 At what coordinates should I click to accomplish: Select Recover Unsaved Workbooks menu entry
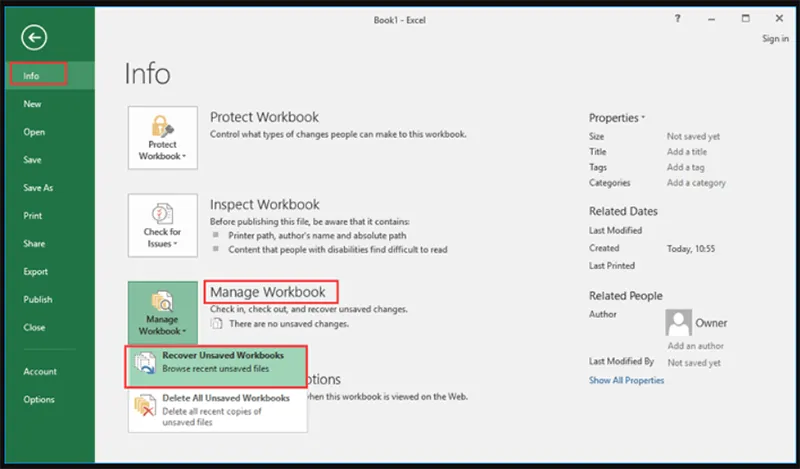(216, 366)
